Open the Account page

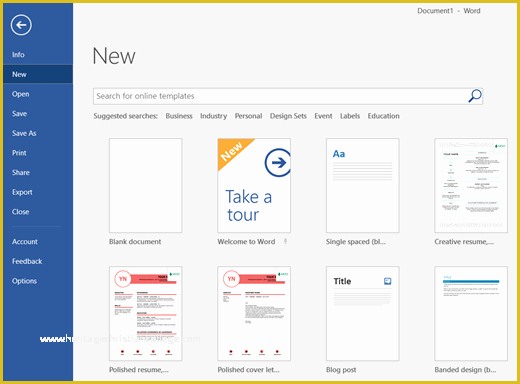[x=25, y=242]
